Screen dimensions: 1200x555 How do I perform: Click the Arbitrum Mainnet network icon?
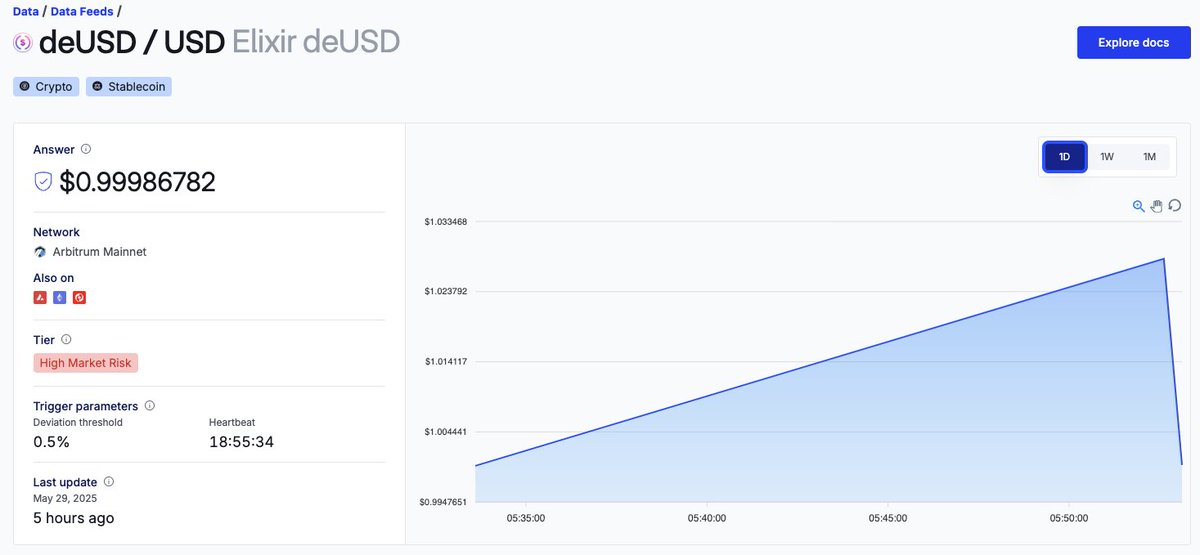(40, 252)
